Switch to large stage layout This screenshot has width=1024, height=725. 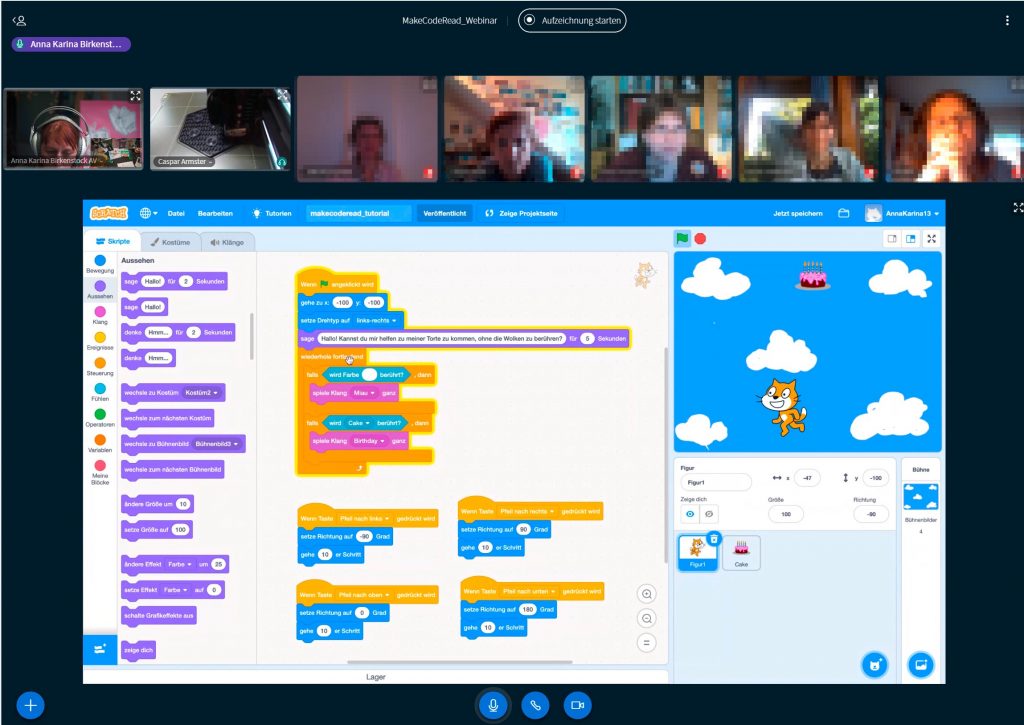[910, 238]
